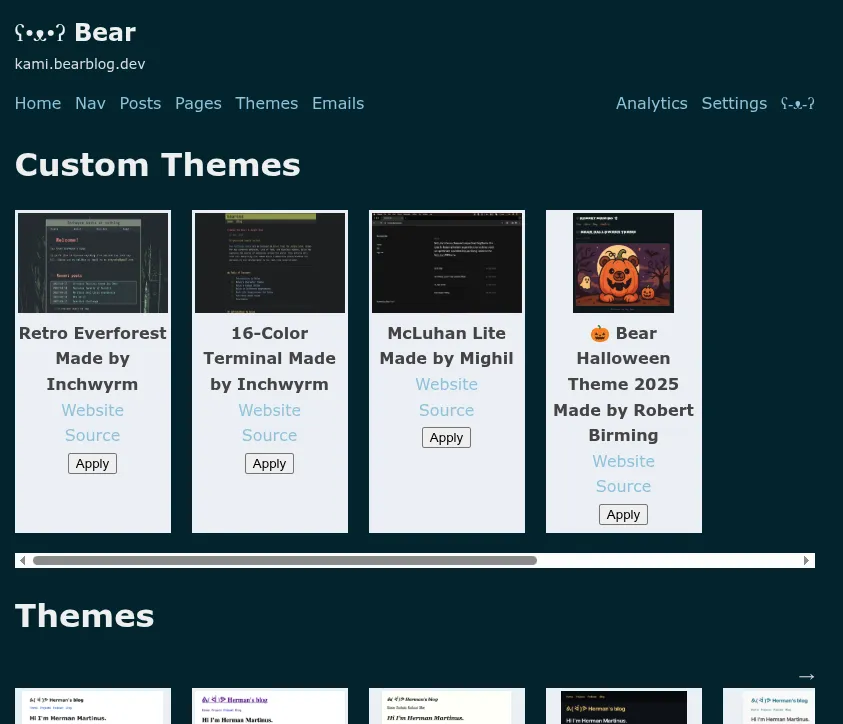Click the left arrow on the themes carousel
Viewport: 843px width, 724px height.
[x=22, y=560]
